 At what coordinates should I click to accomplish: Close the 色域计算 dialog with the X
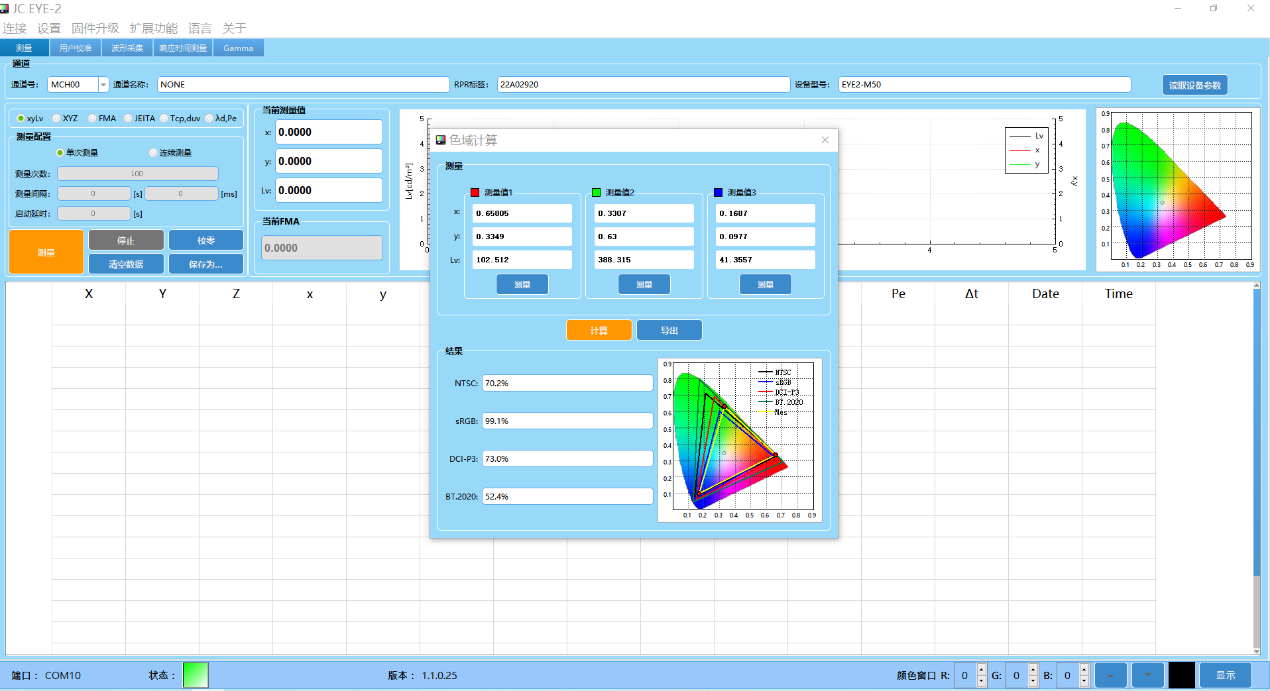[x=825, y=140]
